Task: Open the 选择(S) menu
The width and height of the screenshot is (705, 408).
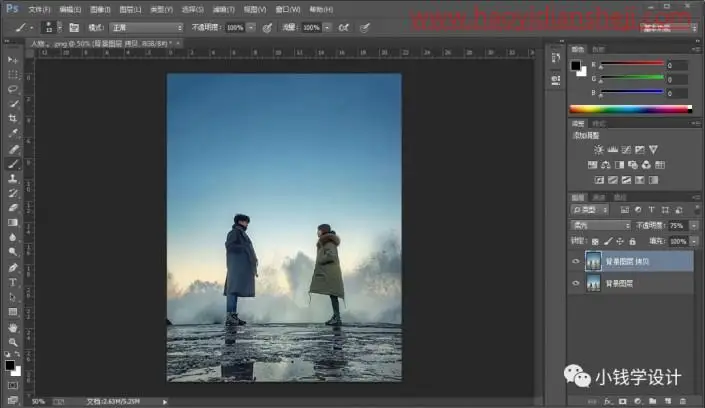Action: point(192,9)
